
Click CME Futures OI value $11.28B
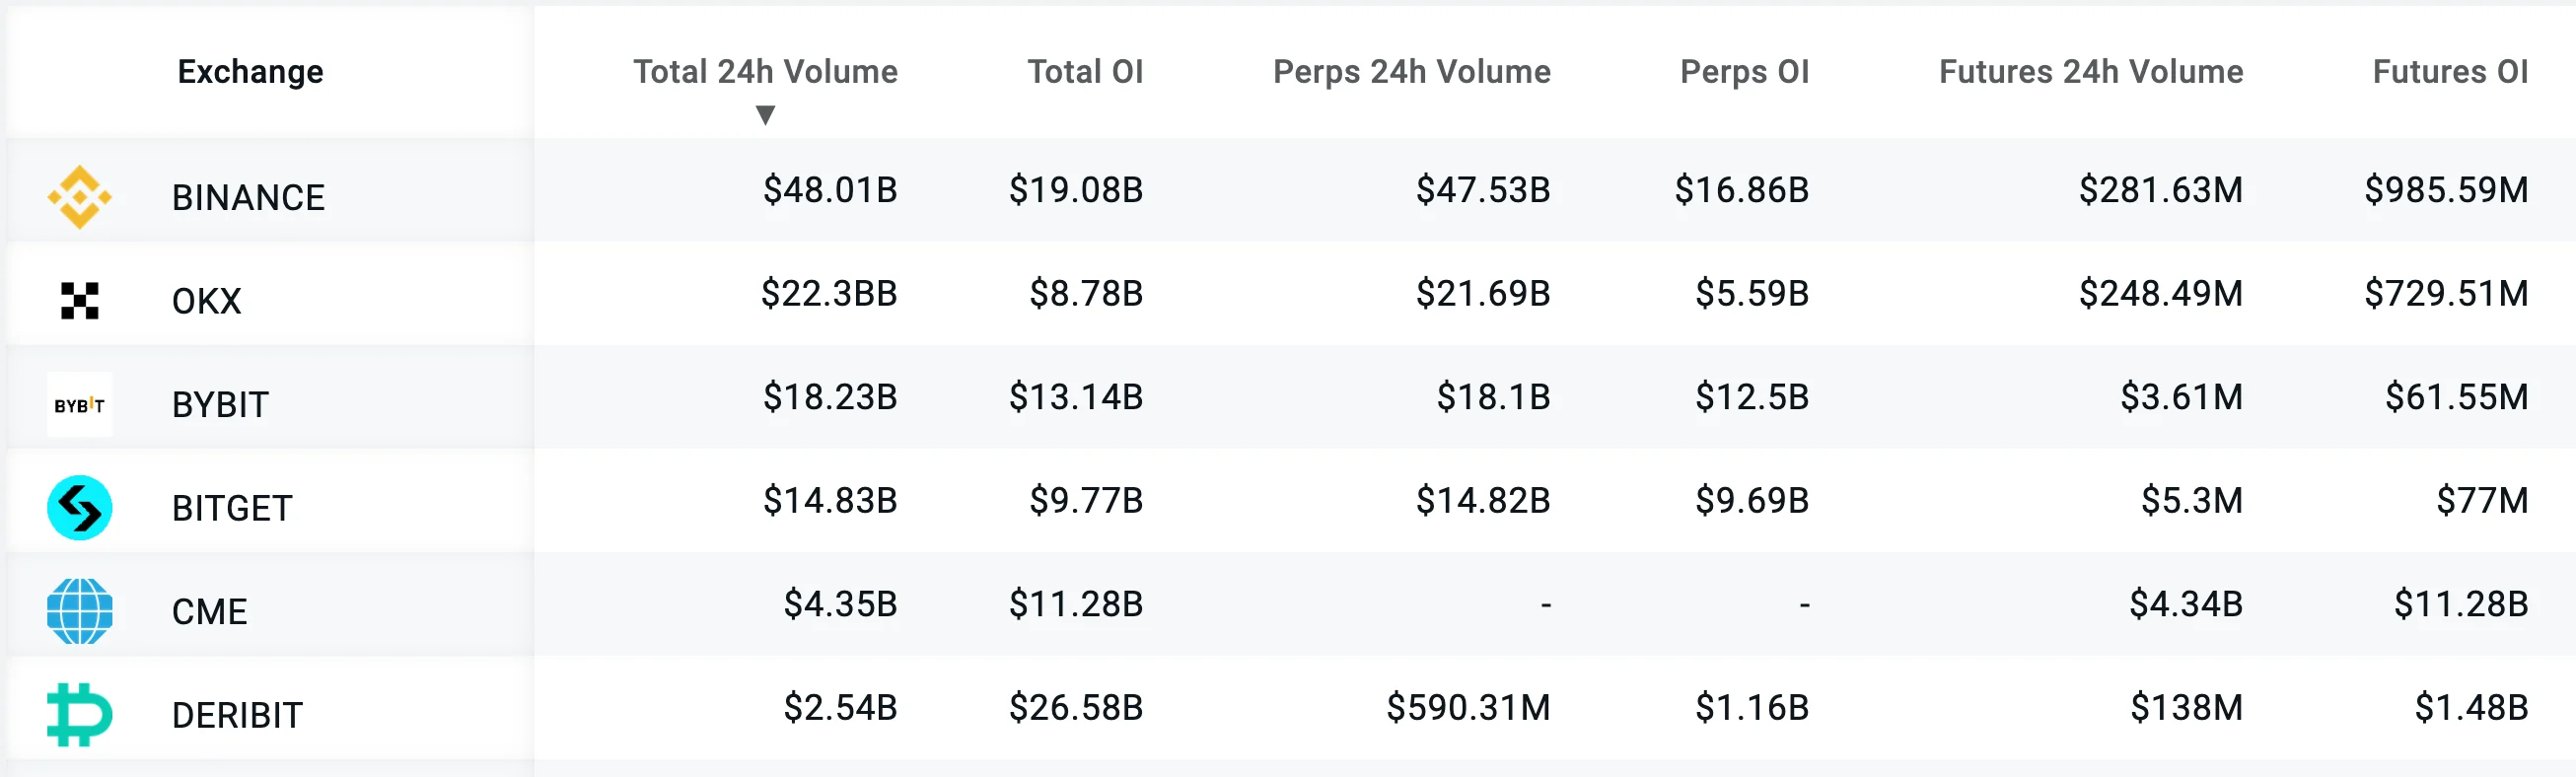[x=2460, y=604]
